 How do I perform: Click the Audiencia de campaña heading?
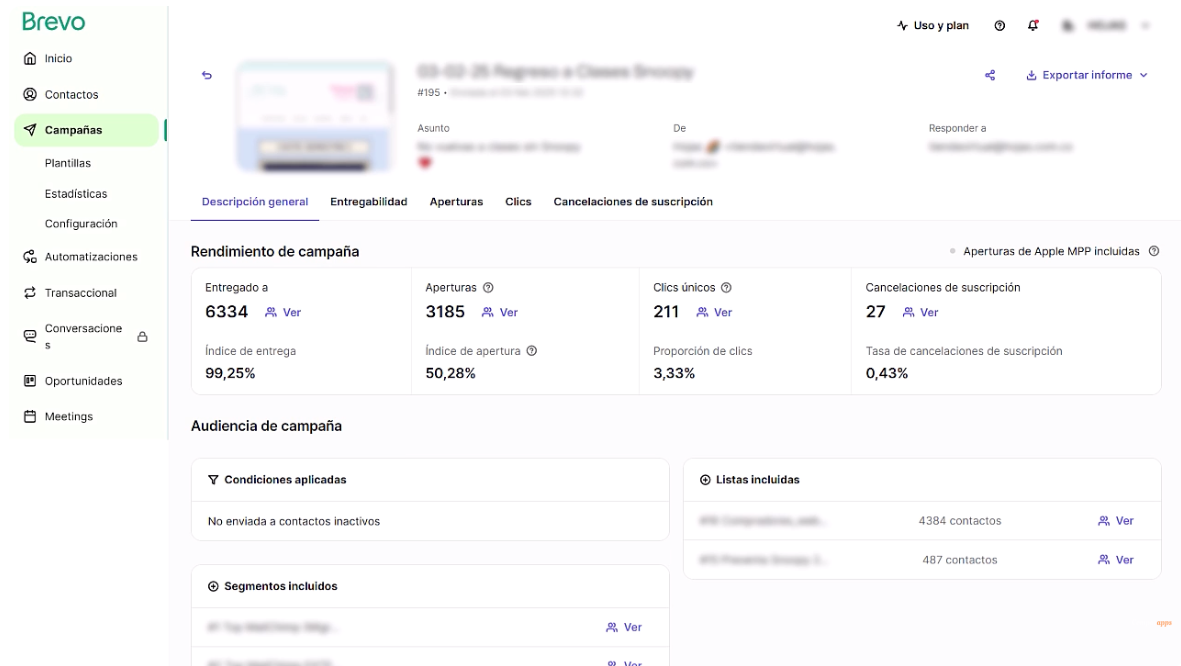(266, 426)
